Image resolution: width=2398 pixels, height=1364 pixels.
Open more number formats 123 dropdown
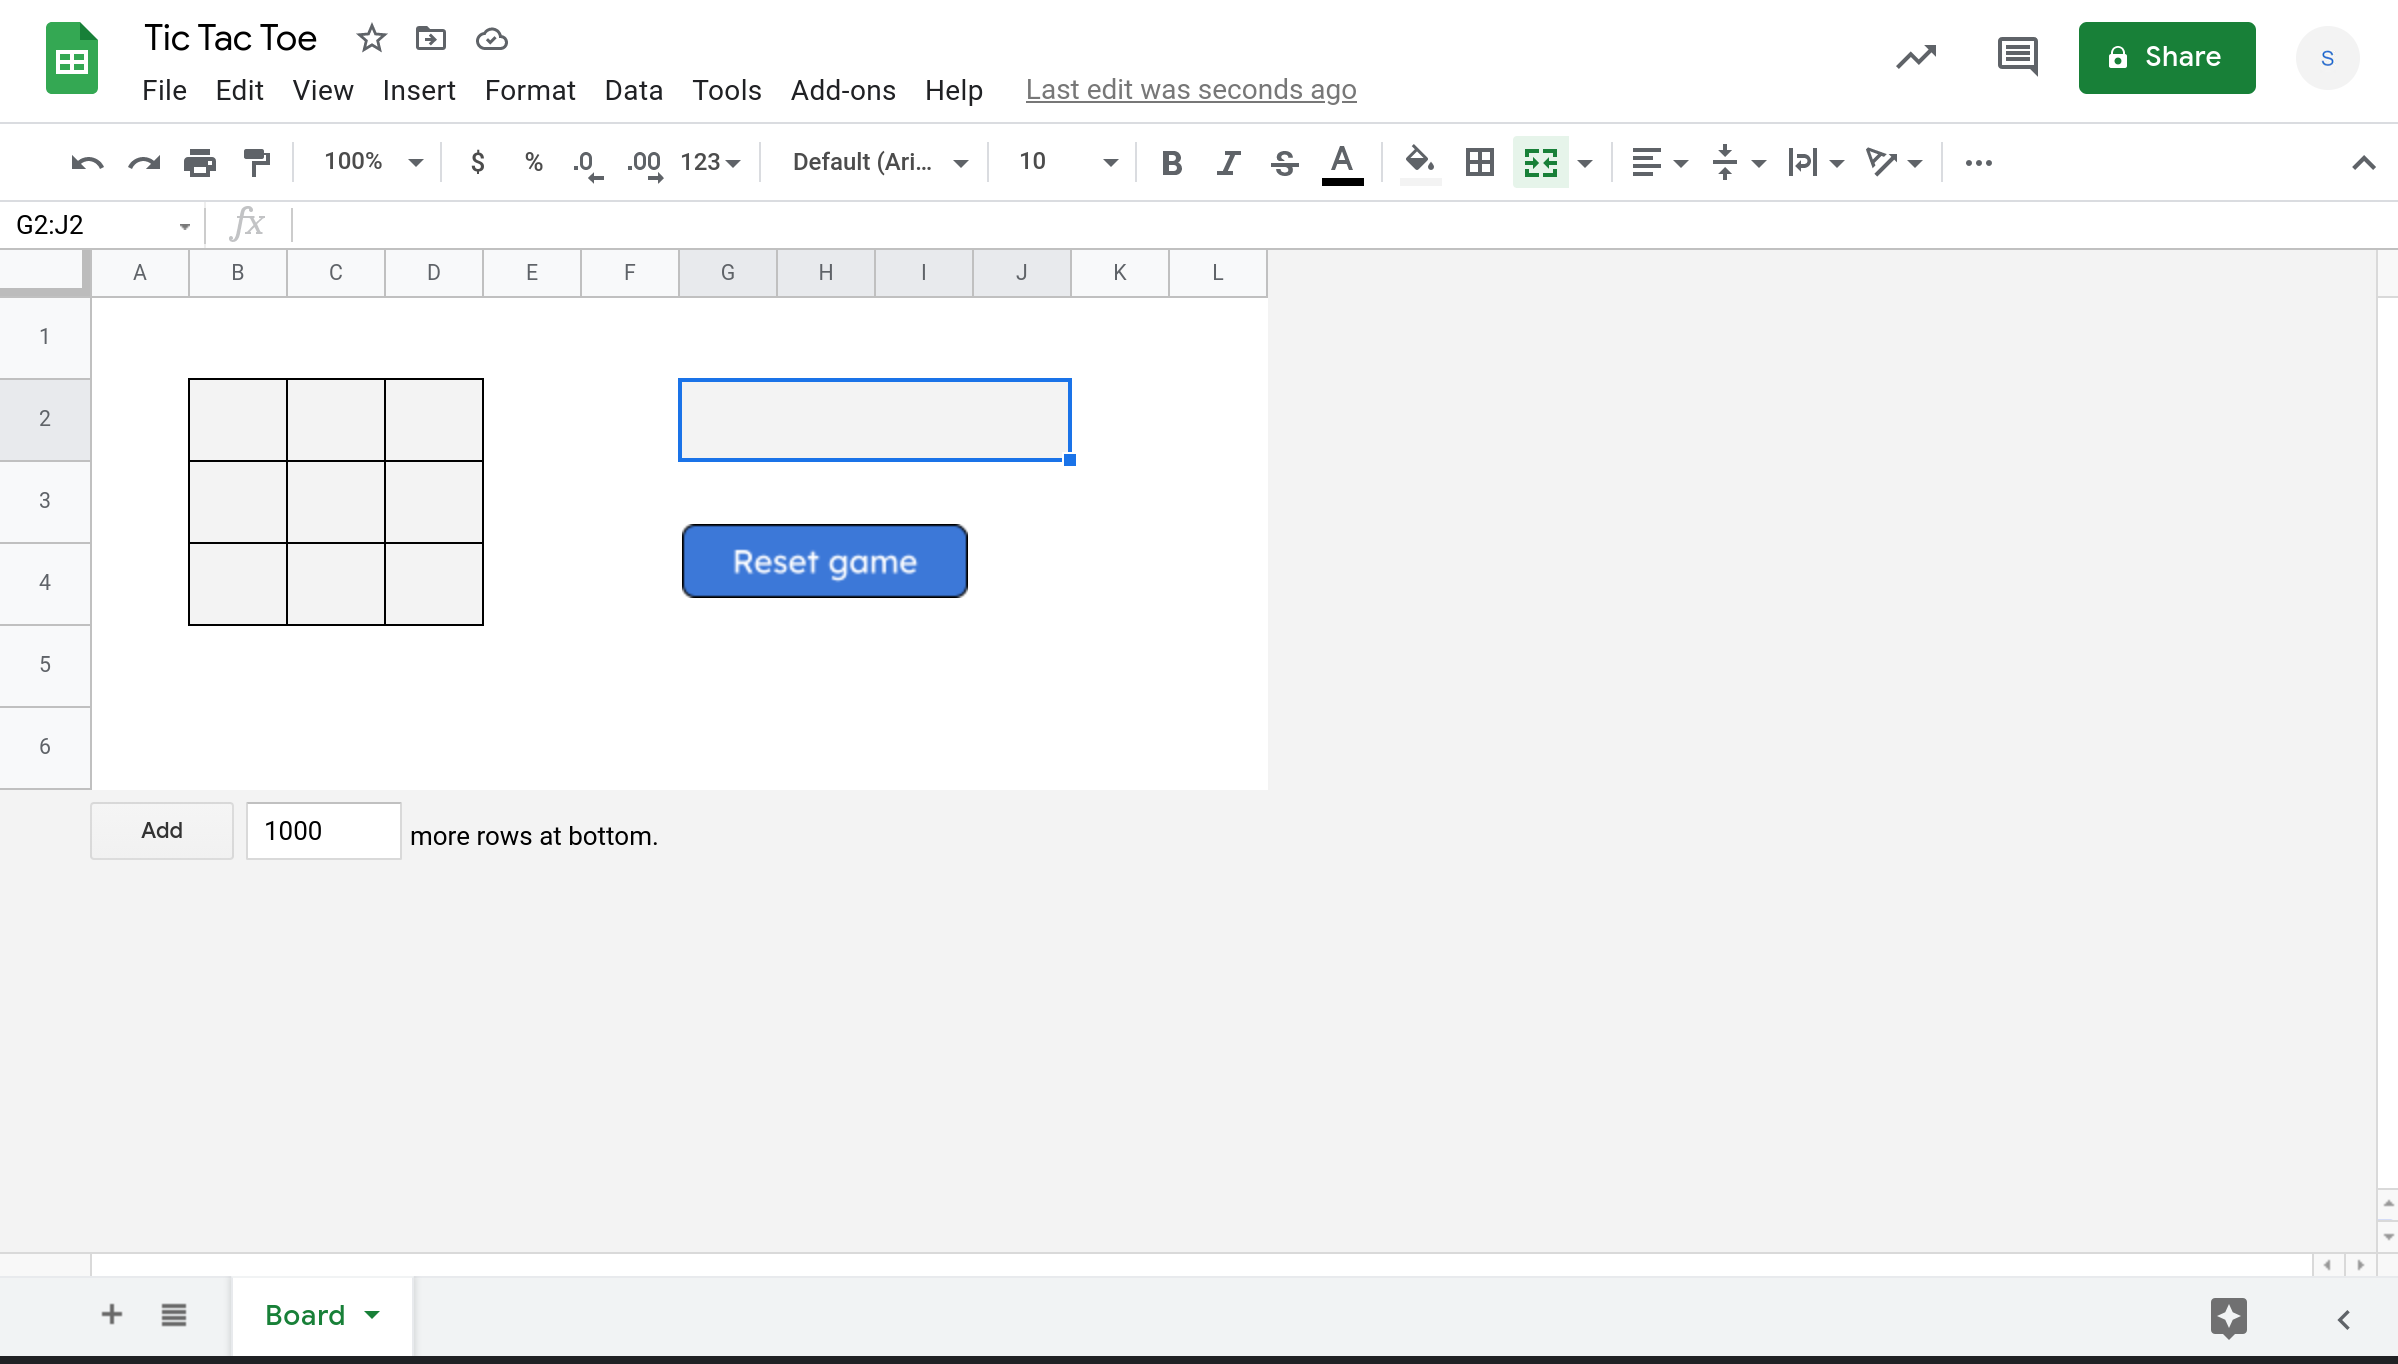[710, 162]
